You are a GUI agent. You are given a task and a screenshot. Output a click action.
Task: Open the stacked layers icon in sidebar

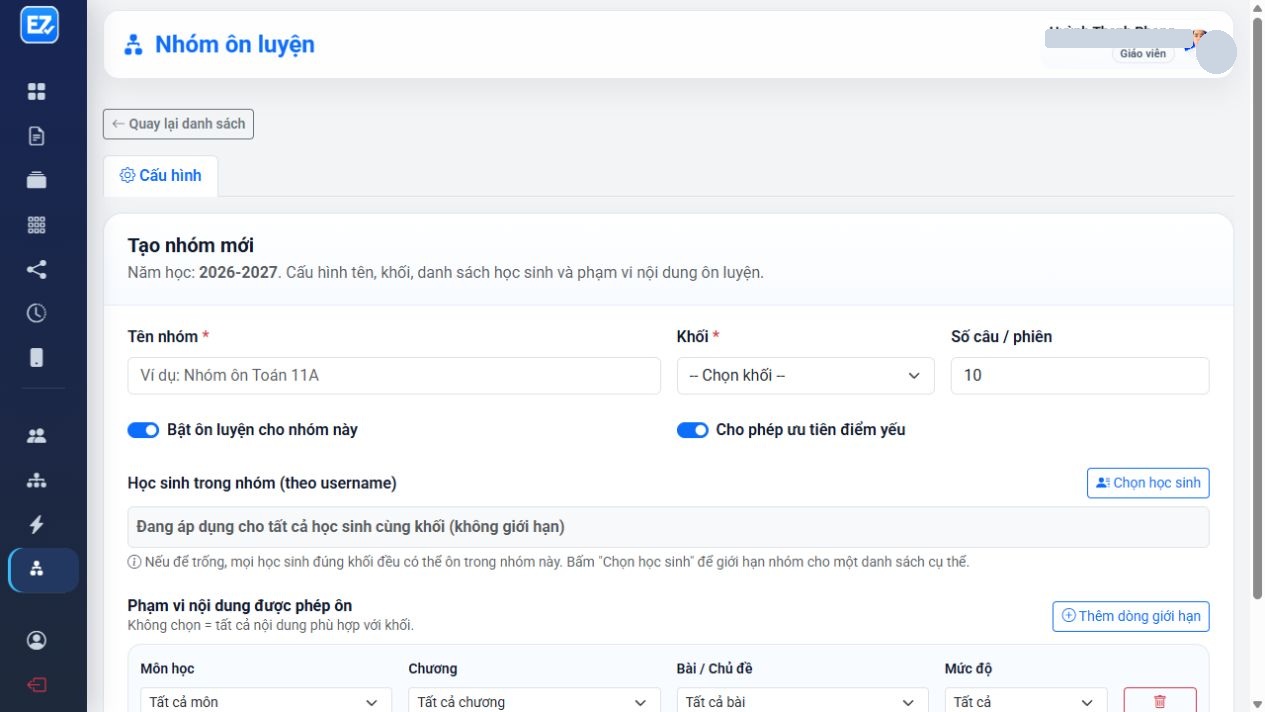(x=37, y=180)
